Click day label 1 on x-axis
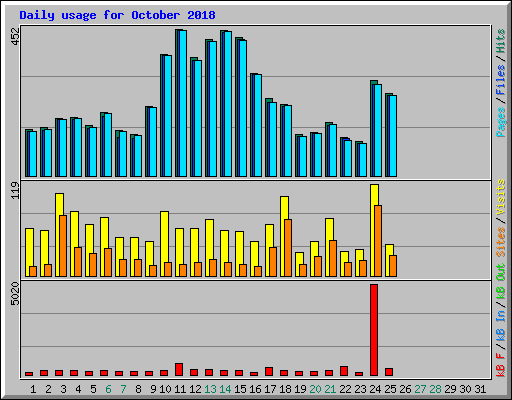 (x=33, y=389)
